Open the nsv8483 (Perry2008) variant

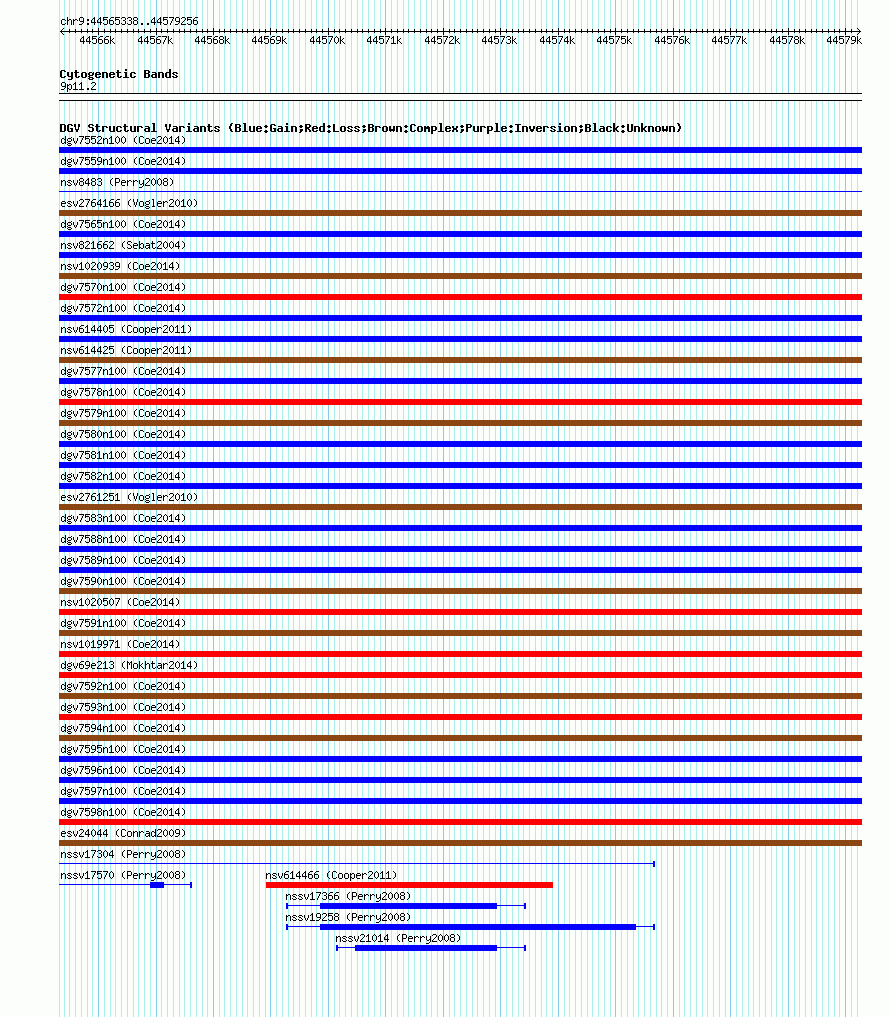click(x=117, y=182)
